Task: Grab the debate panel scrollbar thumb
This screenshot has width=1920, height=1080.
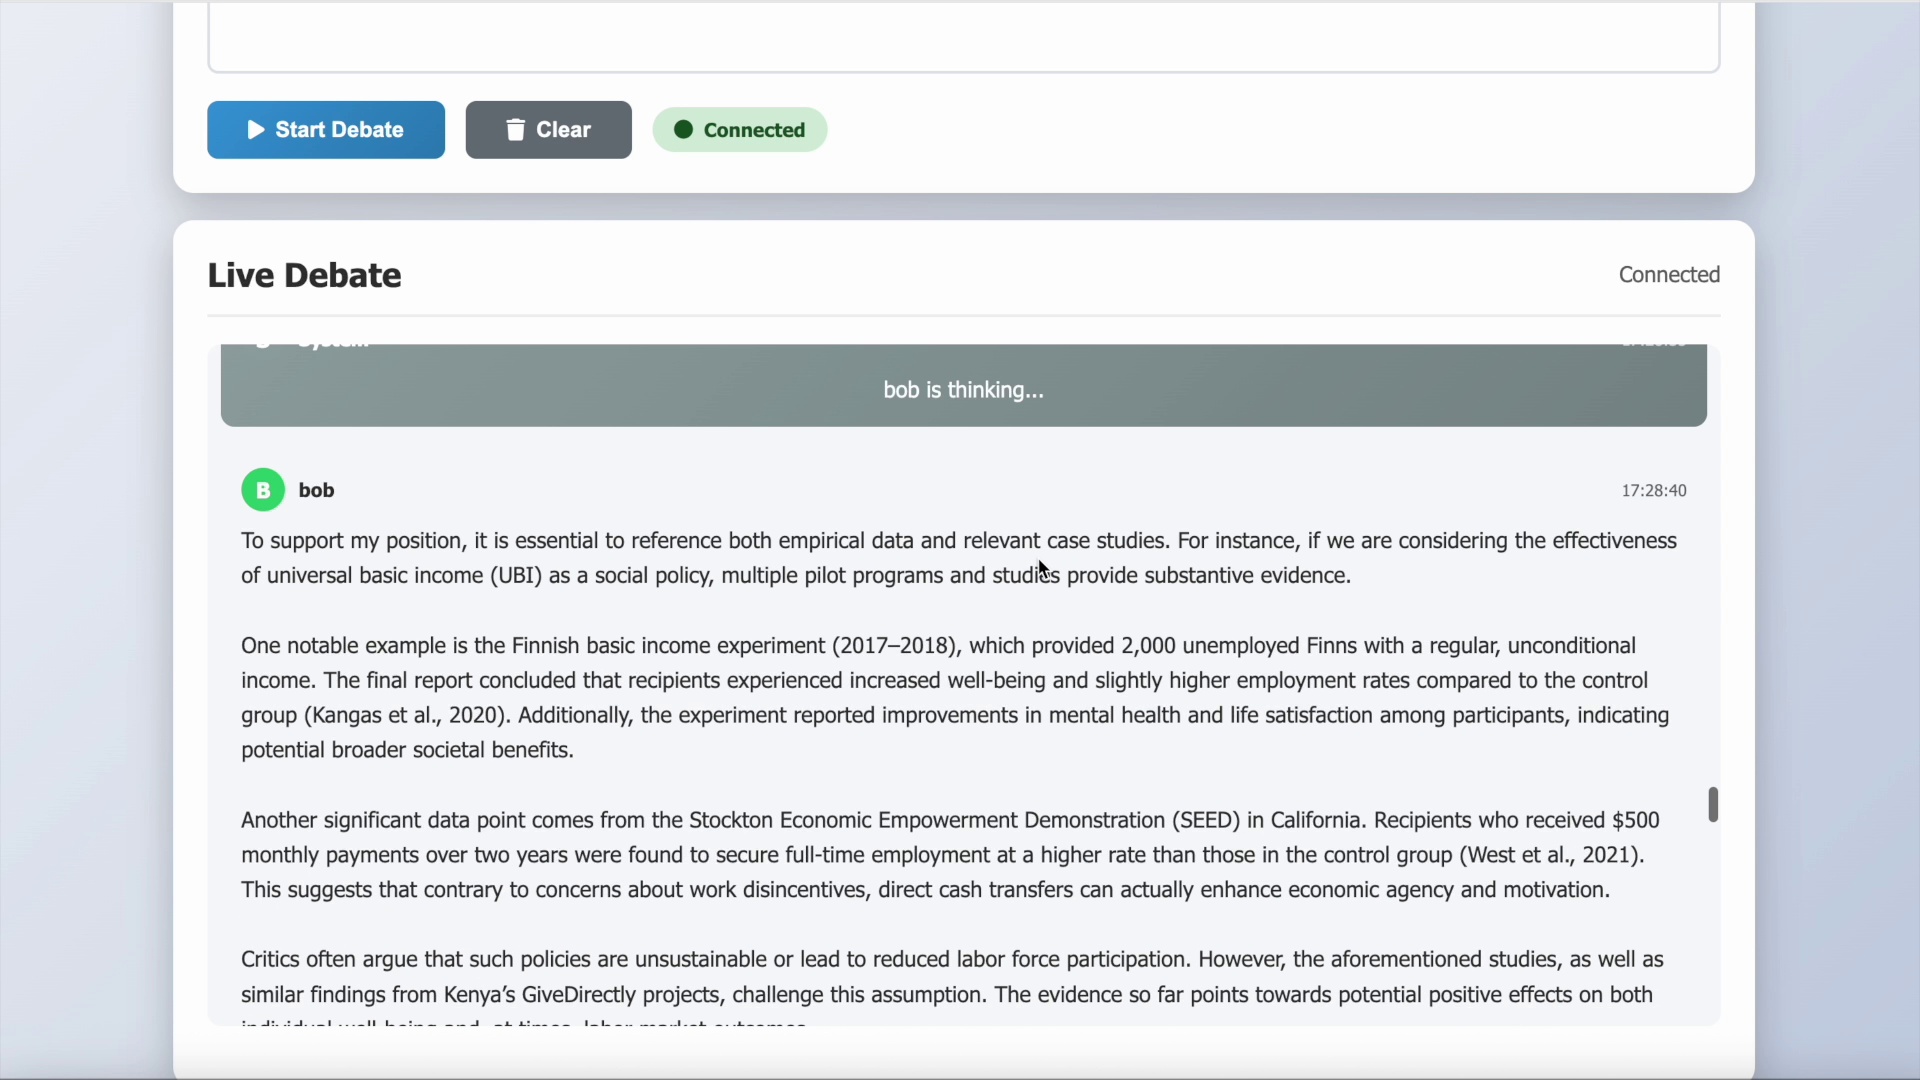Action: pyautogui.click(x=1713, y=804)
